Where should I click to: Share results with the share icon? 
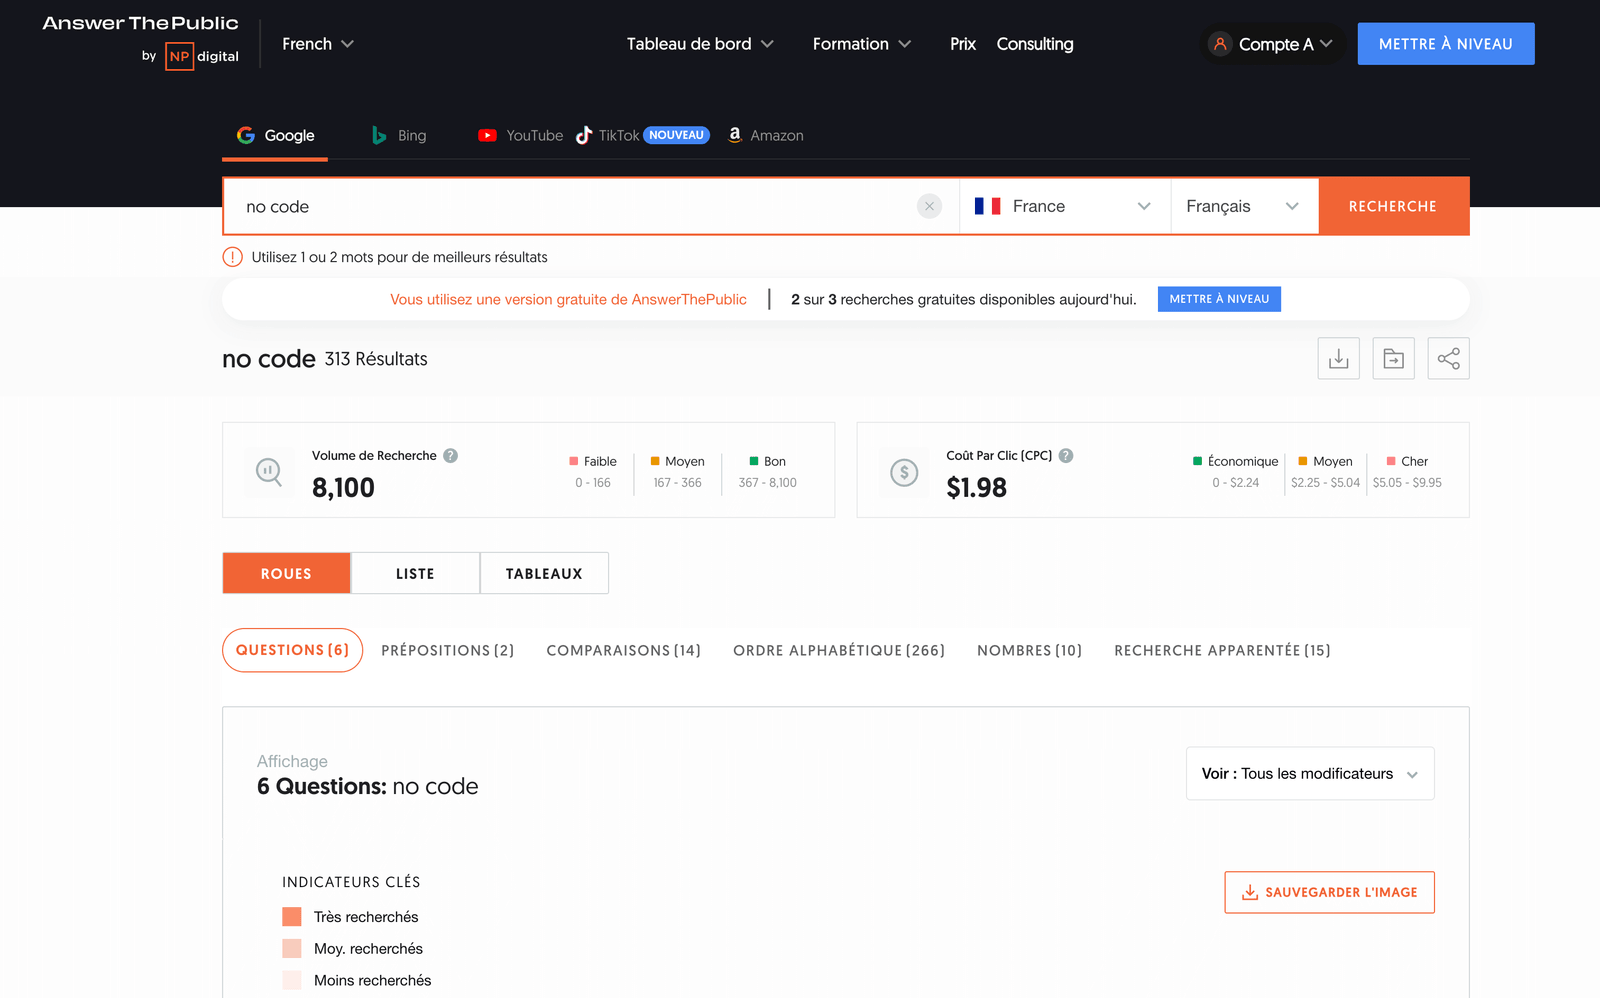point(1448,358)
